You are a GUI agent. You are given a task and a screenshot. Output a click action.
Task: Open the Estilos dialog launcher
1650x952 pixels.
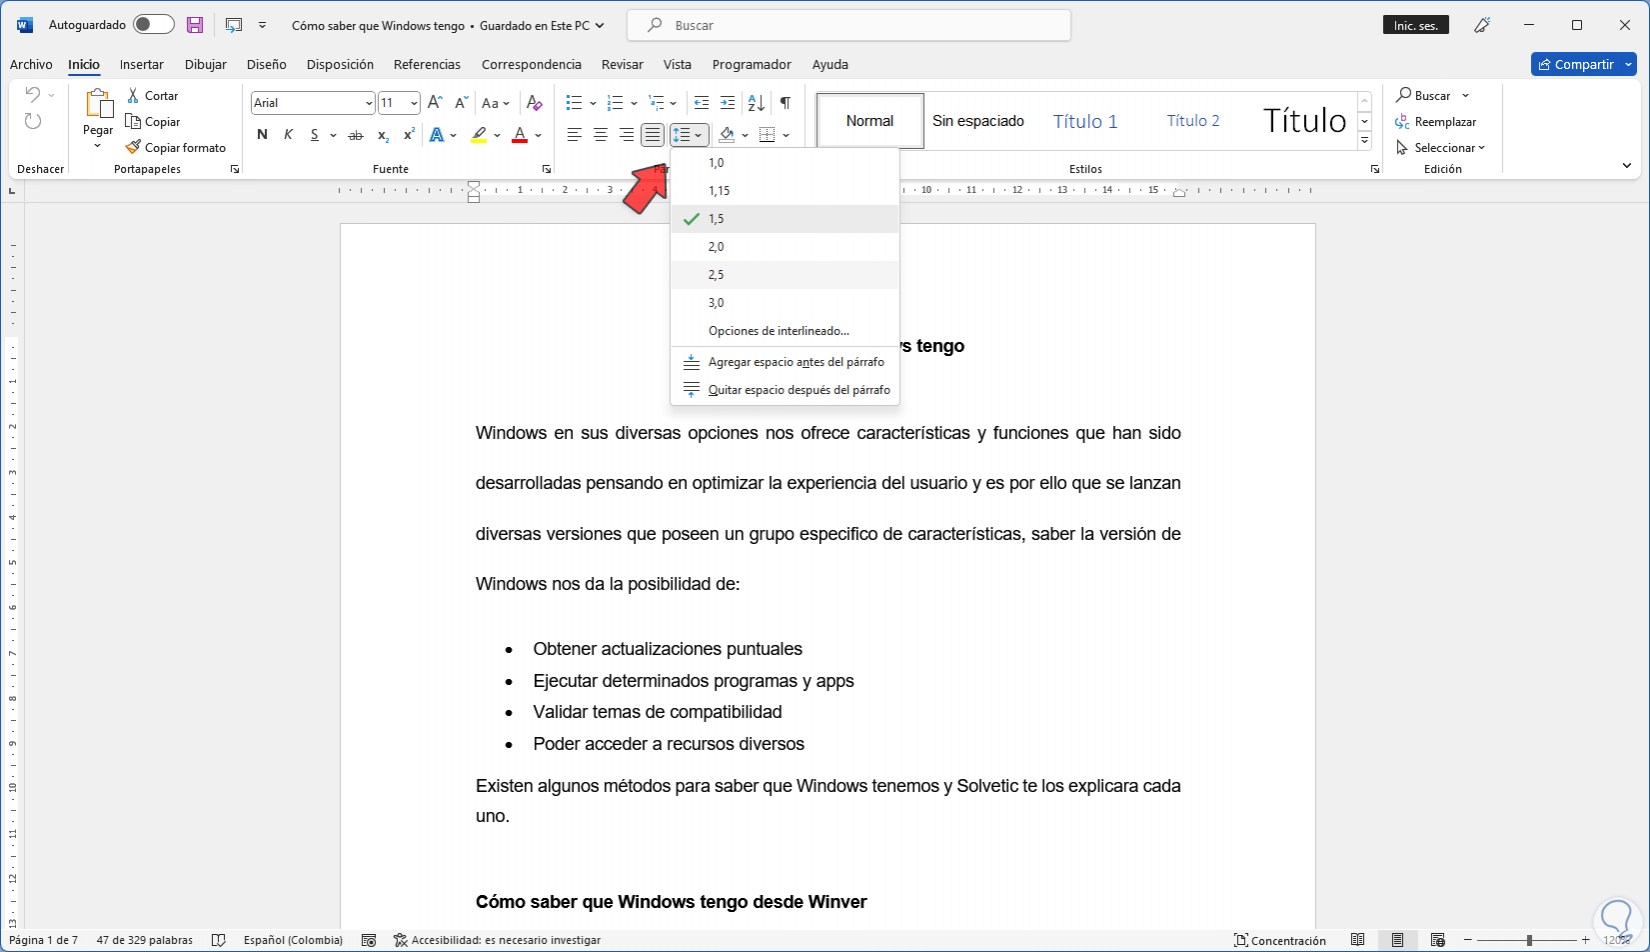tap(1375, 169)
